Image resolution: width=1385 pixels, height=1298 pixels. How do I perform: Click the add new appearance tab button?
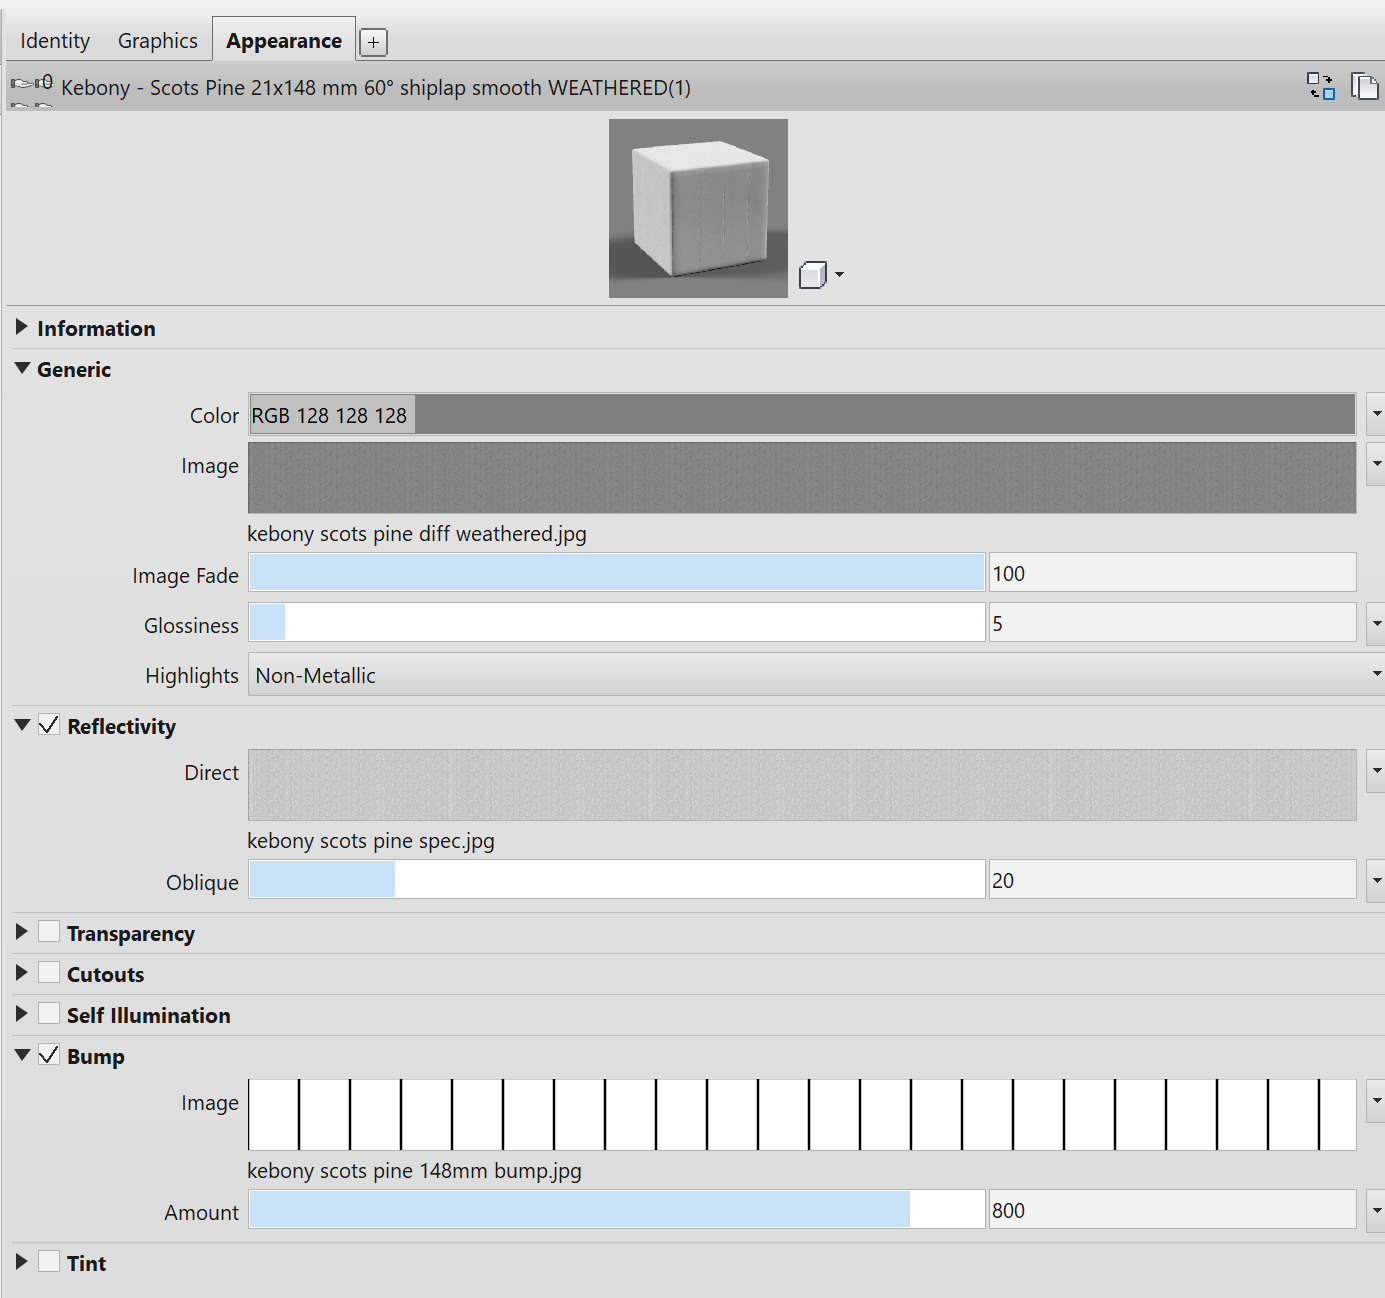372,42
